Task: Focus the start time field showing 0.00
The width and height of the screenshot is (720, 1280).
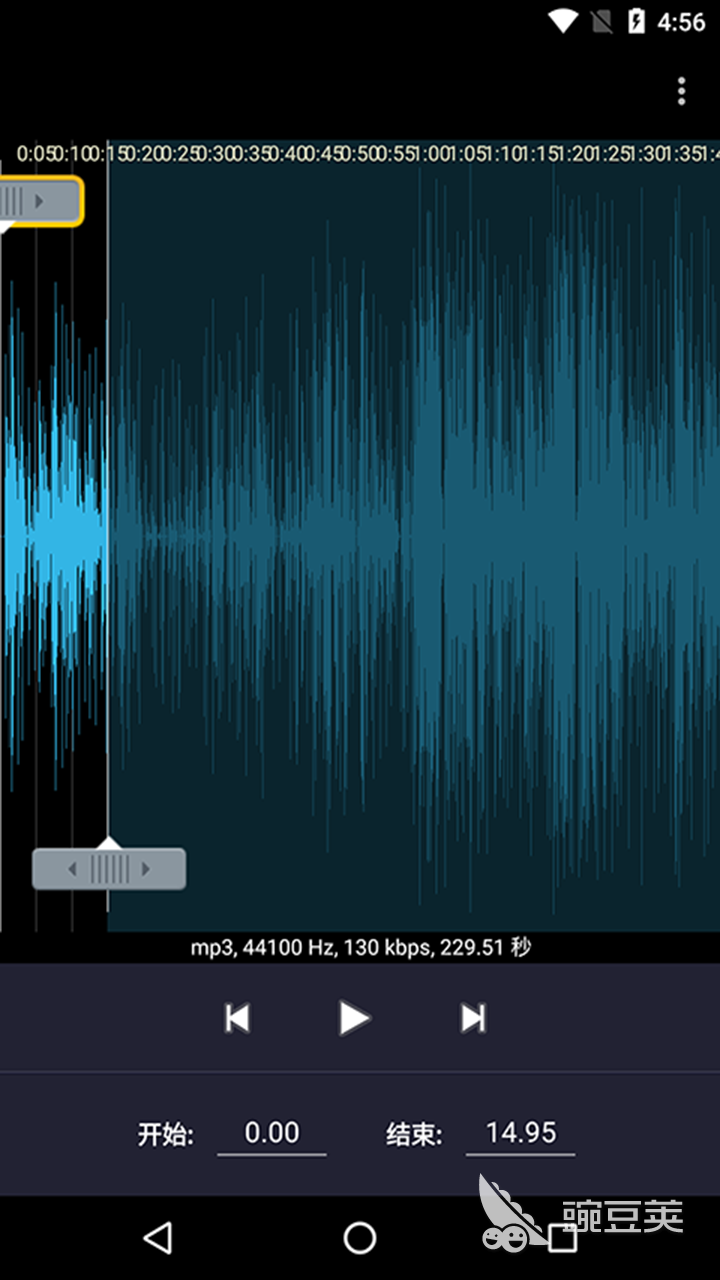Action: [x=272, y=1133]
